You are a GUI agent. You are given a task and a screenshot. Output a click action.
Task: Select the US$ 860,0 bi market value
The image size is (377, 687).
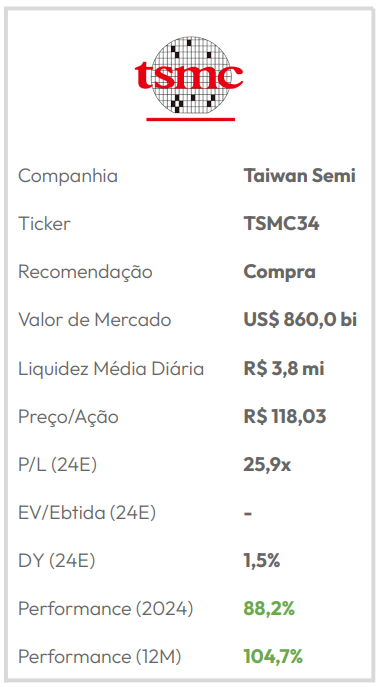[x=300, y=320]
